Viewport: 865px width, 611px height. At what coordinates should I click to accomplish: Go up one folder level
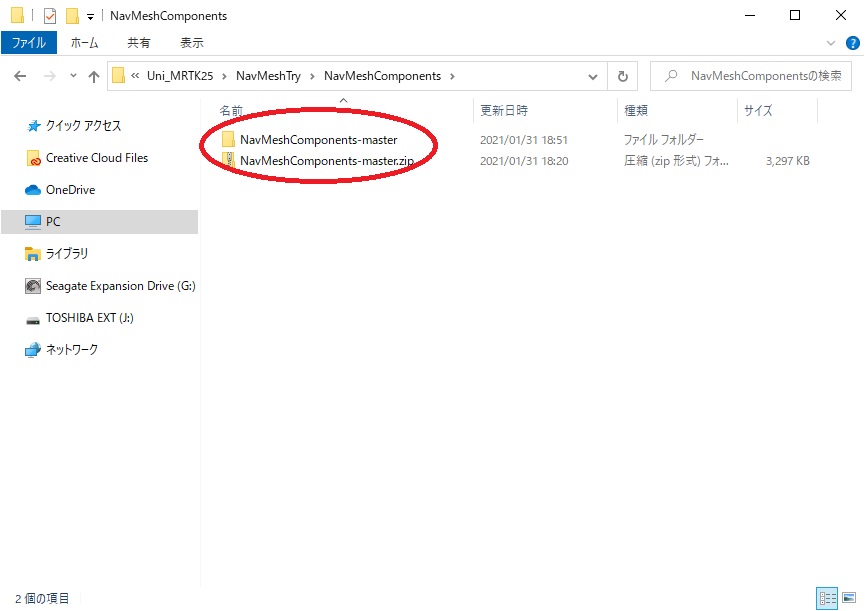94,76
